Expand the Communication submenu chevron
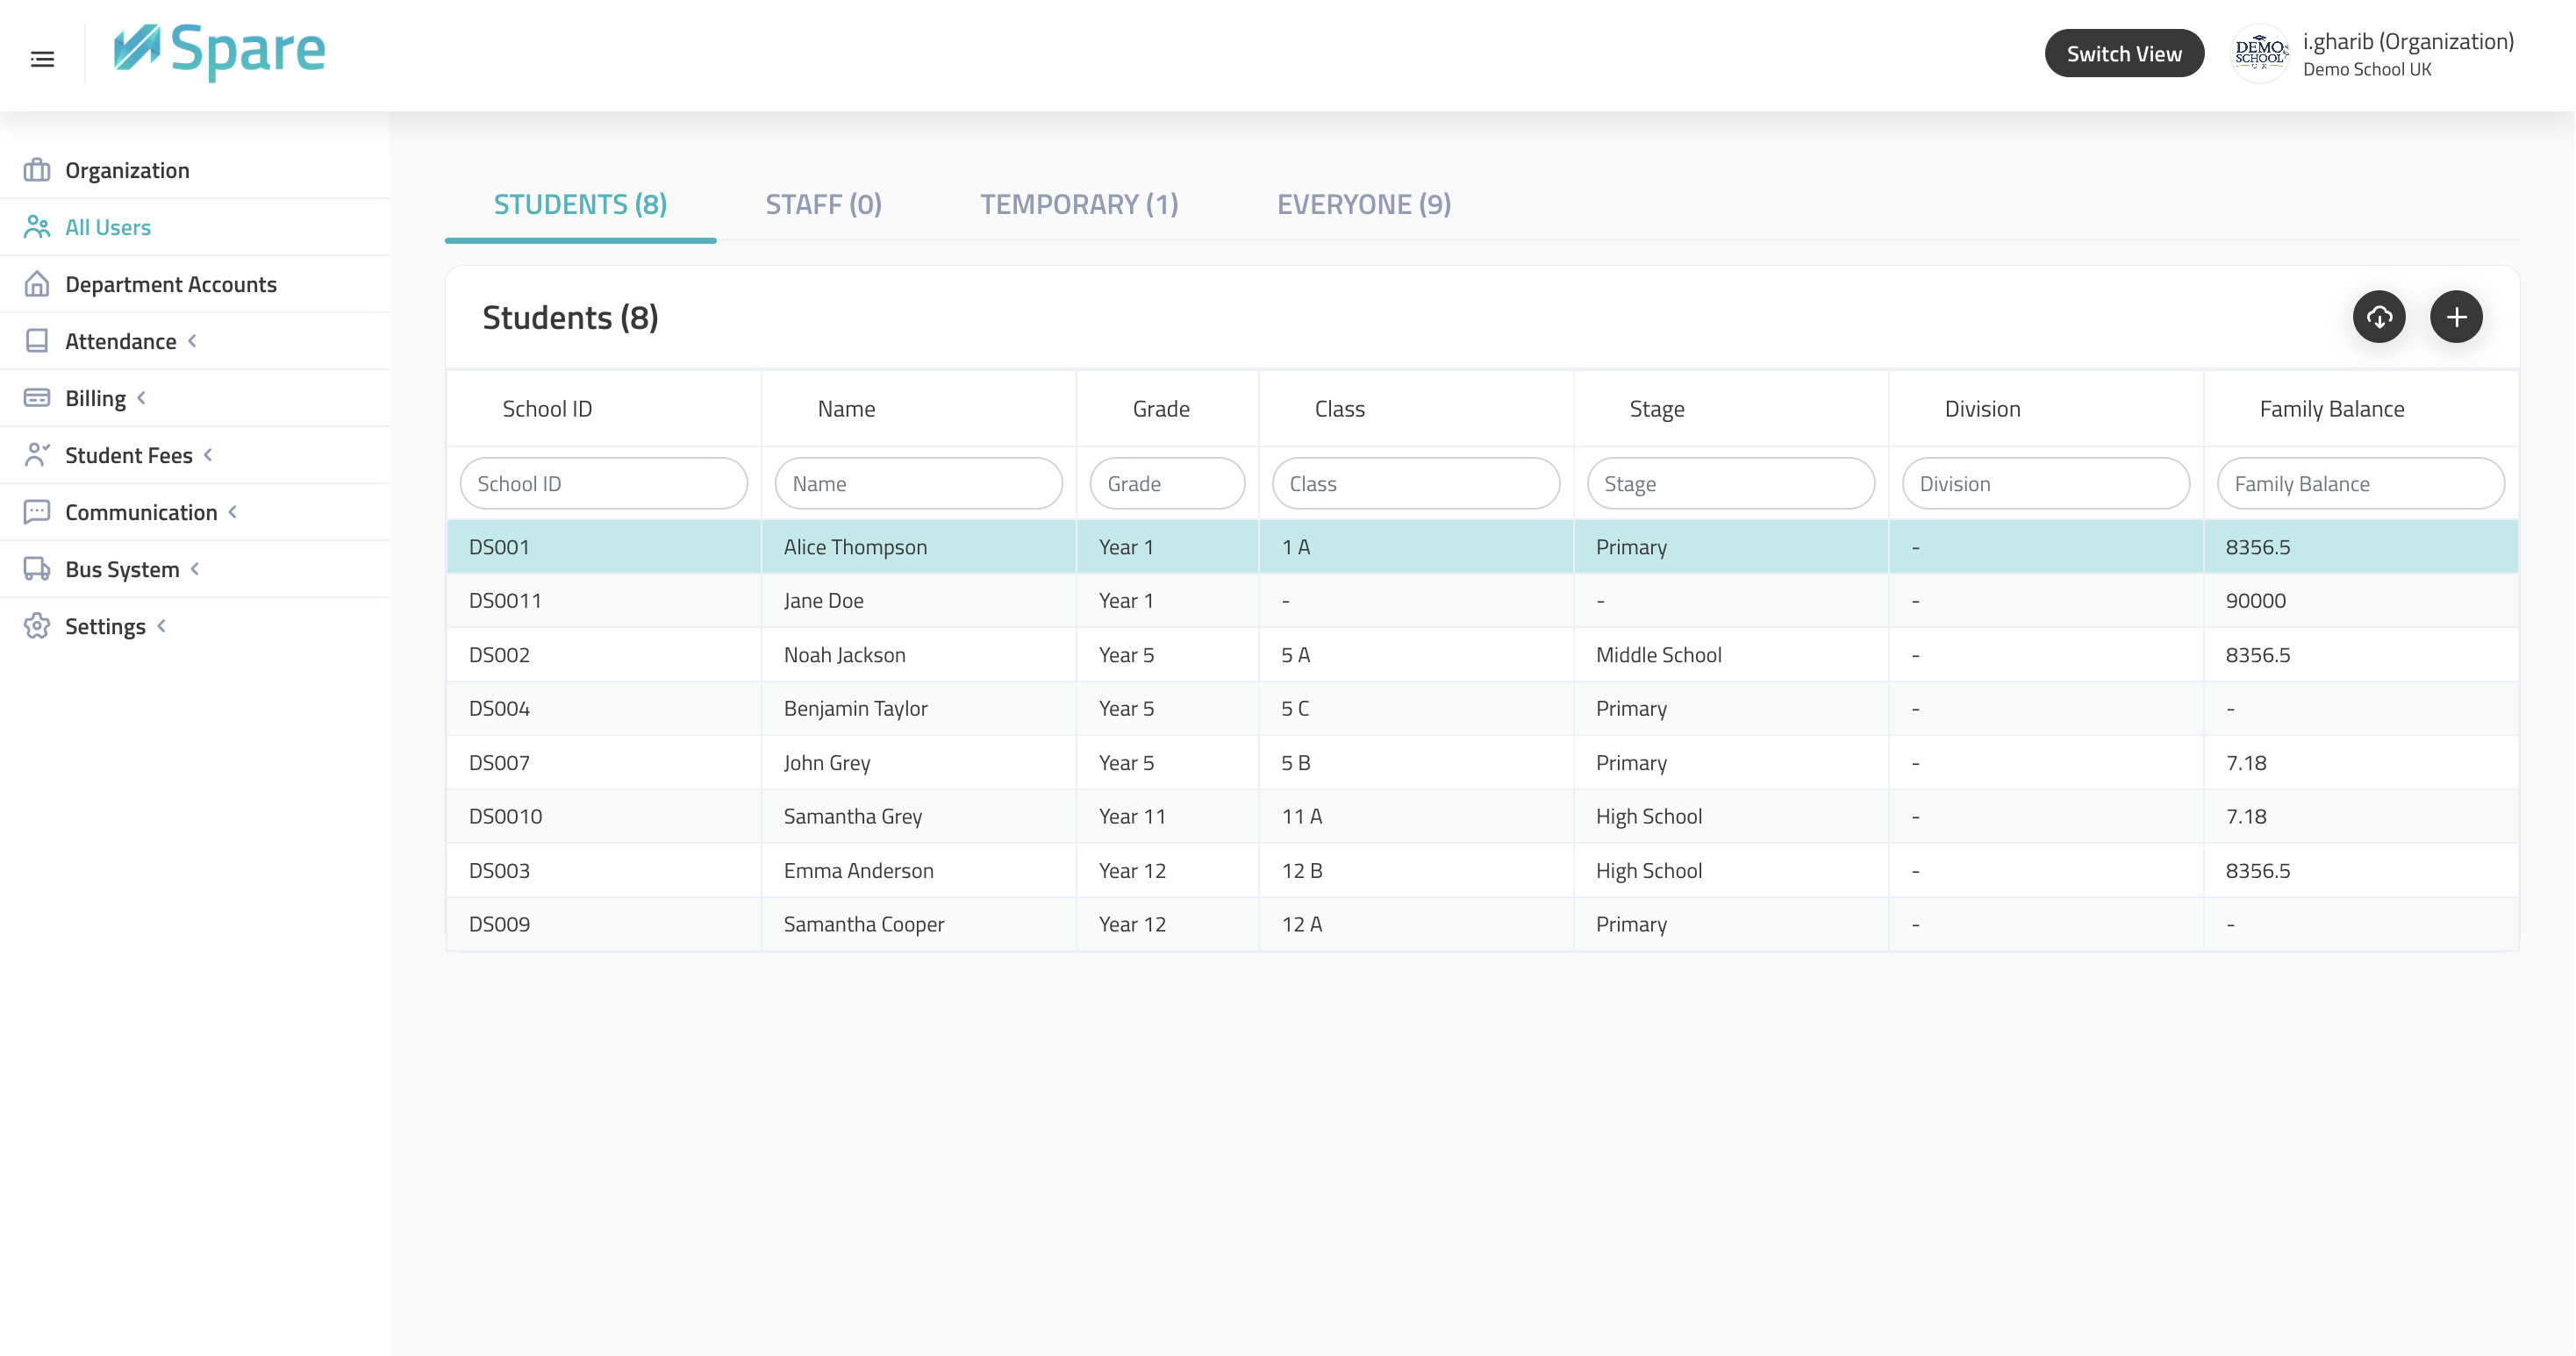 click(x=233, y=512)
